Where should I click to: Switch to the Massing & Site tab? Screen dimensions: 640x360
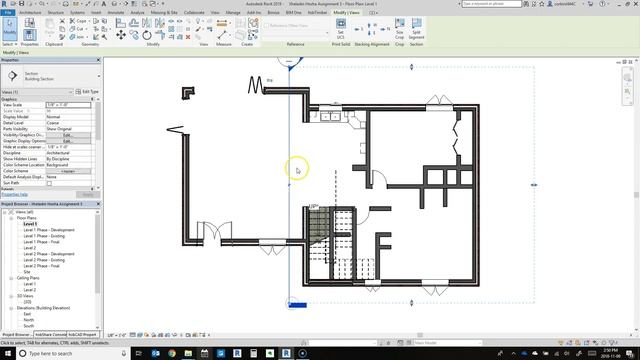(164, 13)
